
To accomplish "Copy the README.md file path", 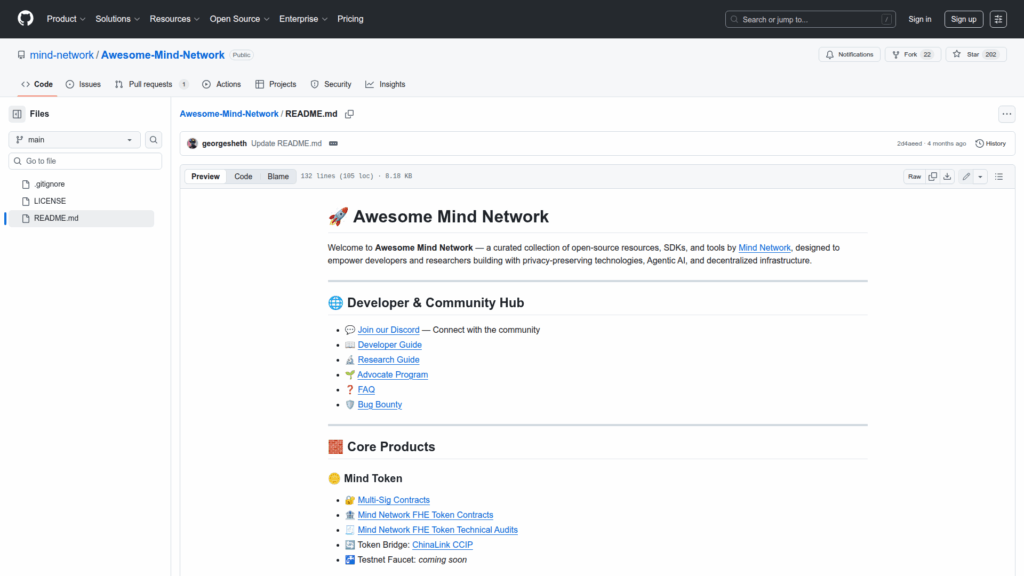I will pyautogui.click(x=349, y=114).
